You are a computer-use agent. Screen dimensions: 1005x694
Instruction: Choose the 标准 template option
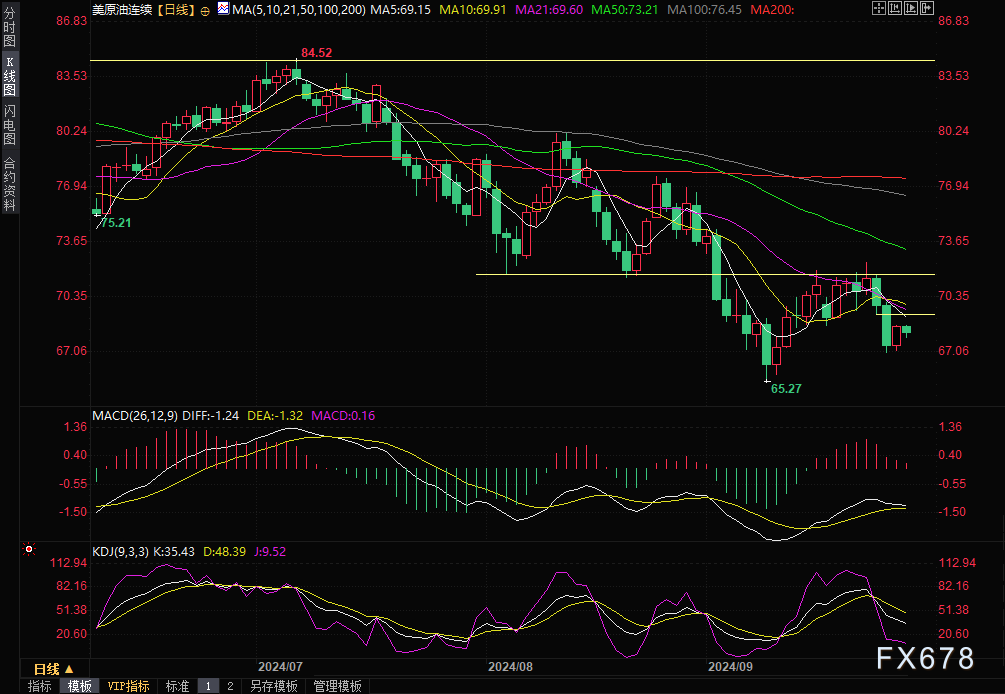177,686
